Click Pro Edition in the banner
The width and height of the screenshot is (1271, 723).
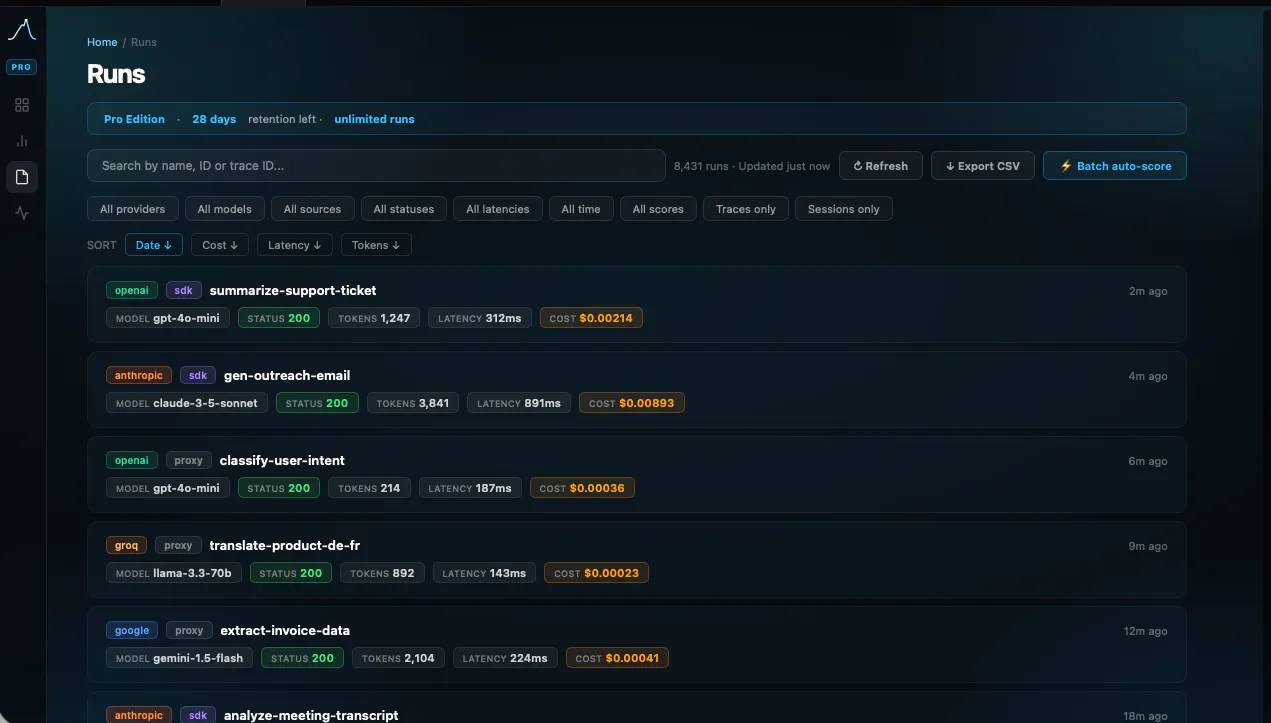point(134,119)
